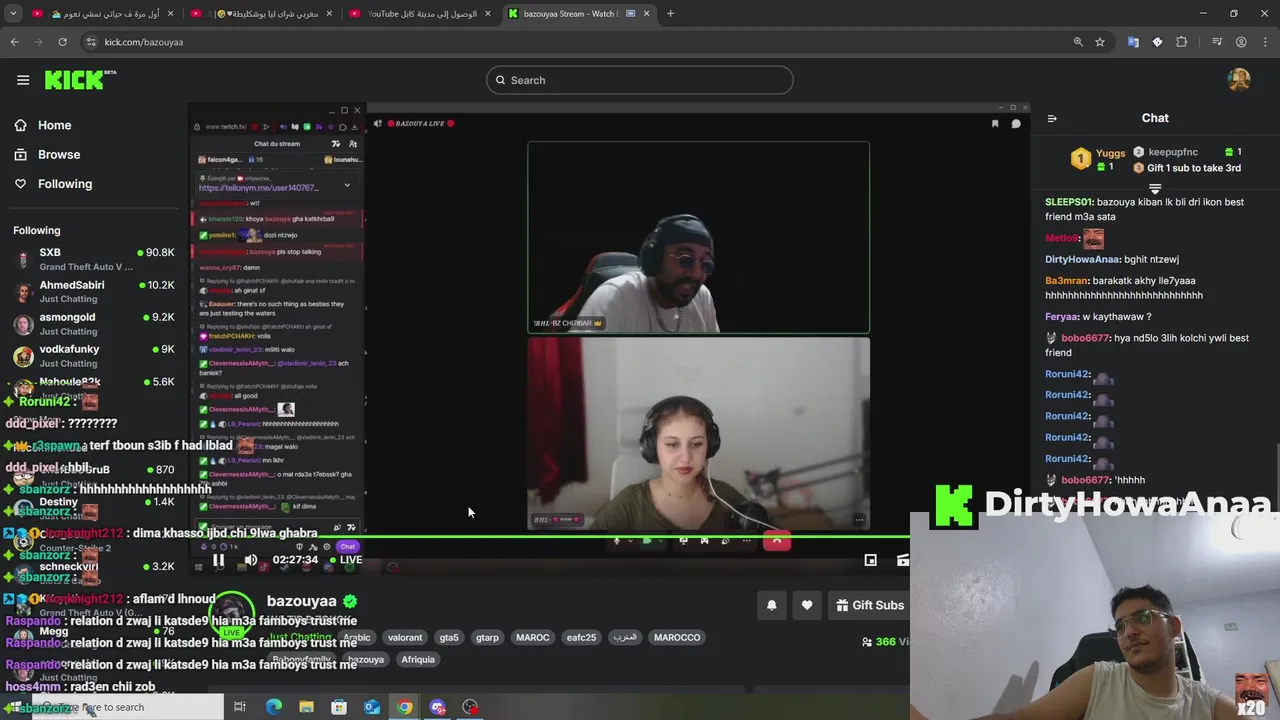Launch Microsoft Edge from taskbar
The width and height of the screenshot is (1280, 720).
coord(274,707)
